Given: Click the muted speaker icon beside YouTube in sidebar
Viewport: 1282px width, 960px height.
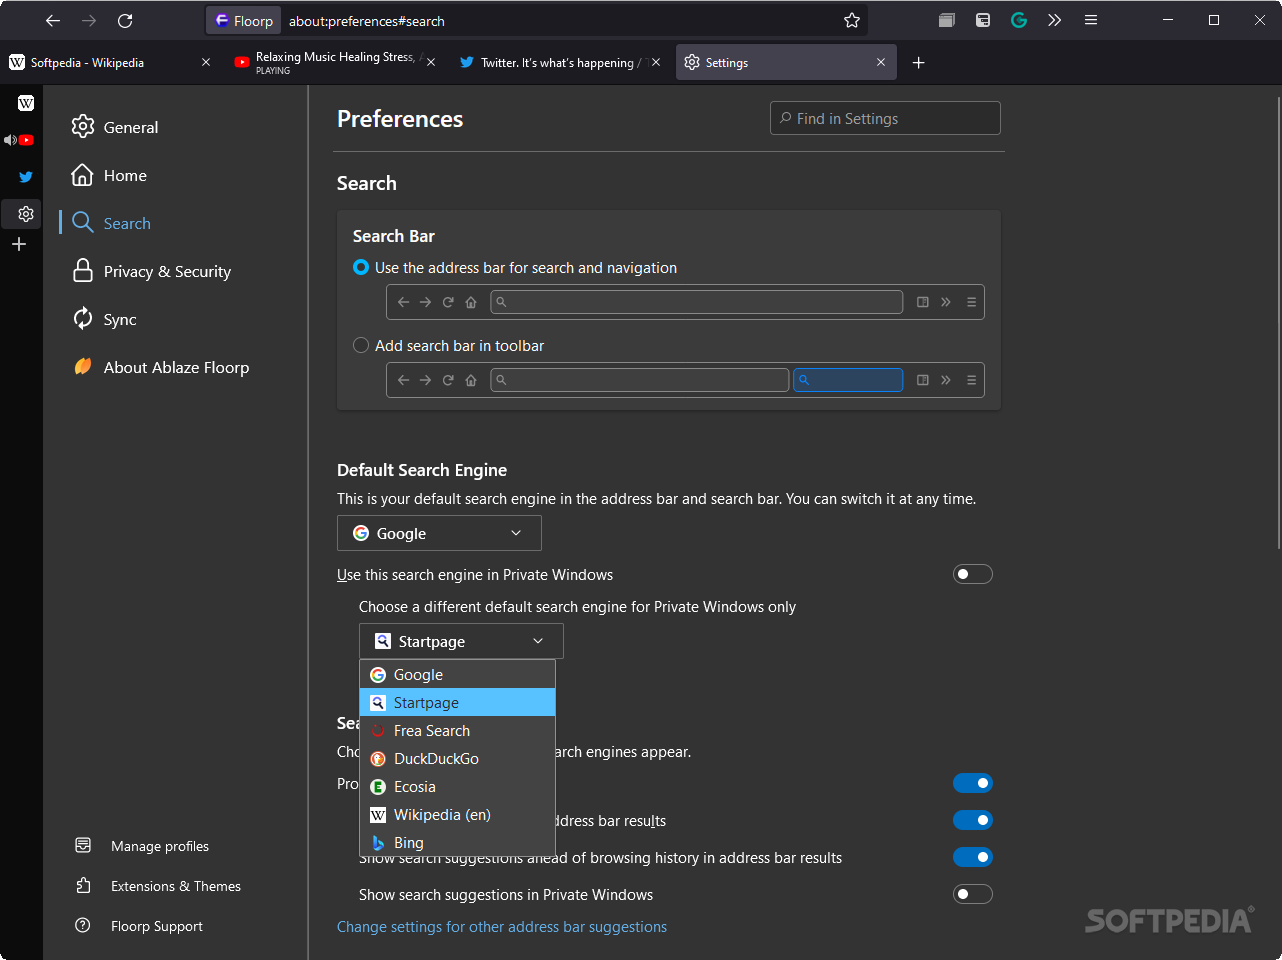Looking at the screenshot, I should pos(10,140).
